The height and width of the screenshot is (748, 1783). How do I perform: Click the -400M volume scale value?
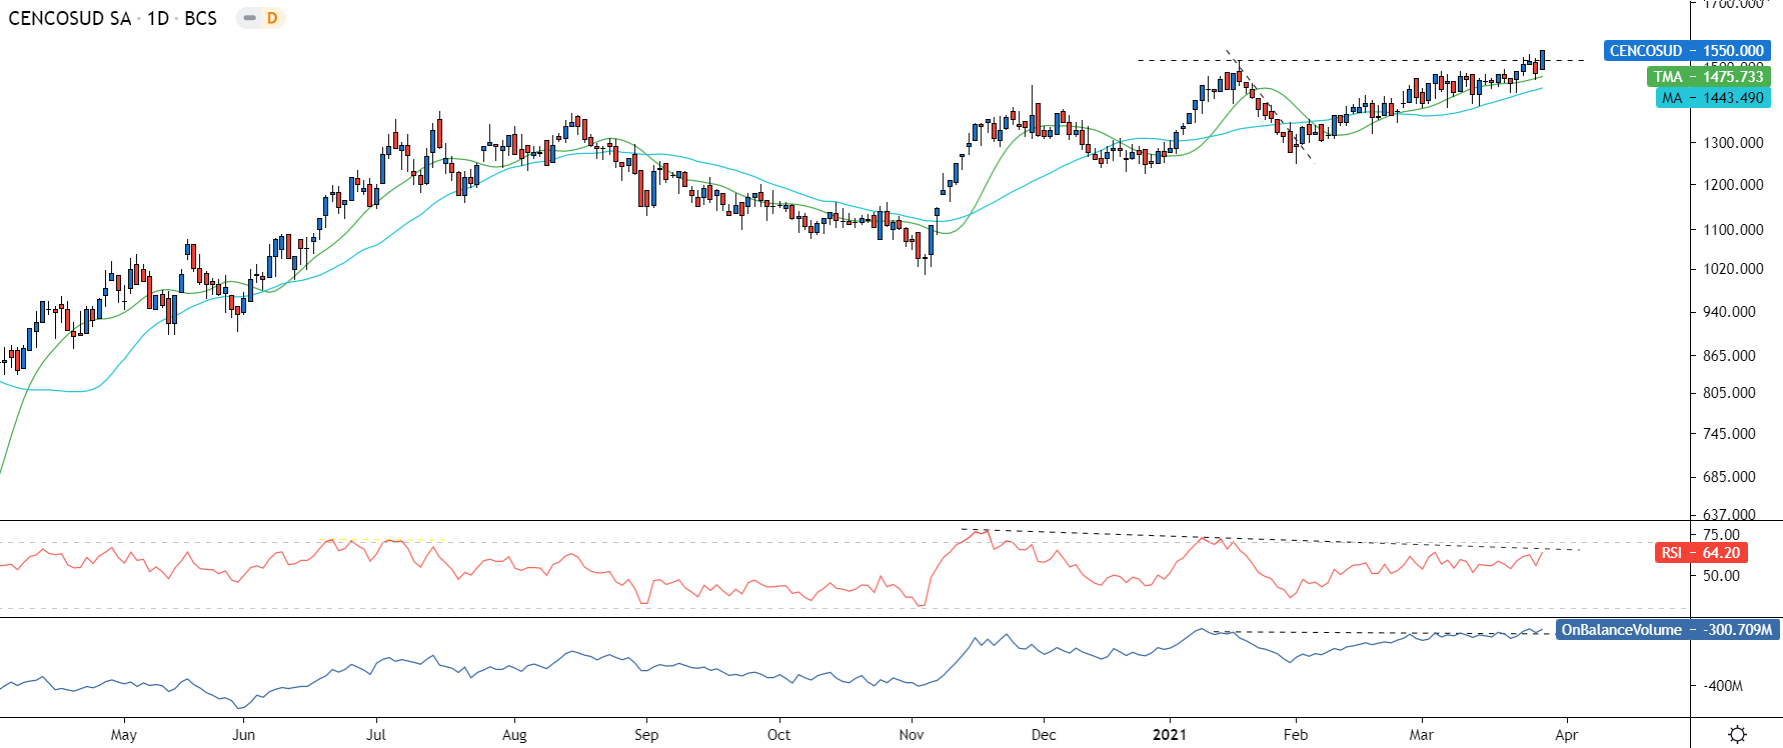(x=1723, y=686)
